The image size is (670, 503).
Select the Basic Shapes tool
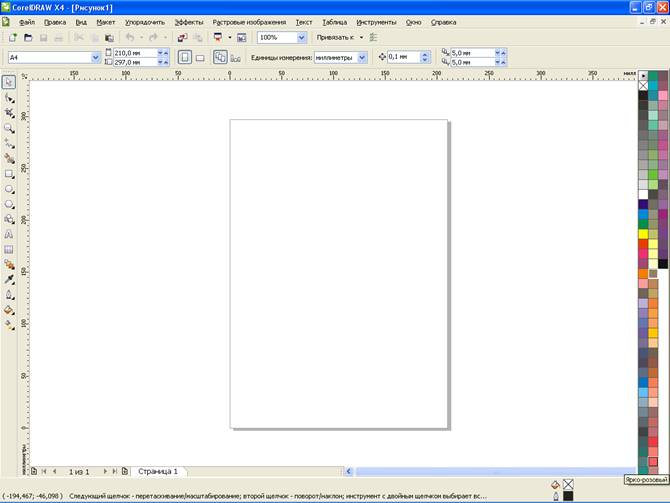pyautogui.click(x=9, y=219)
